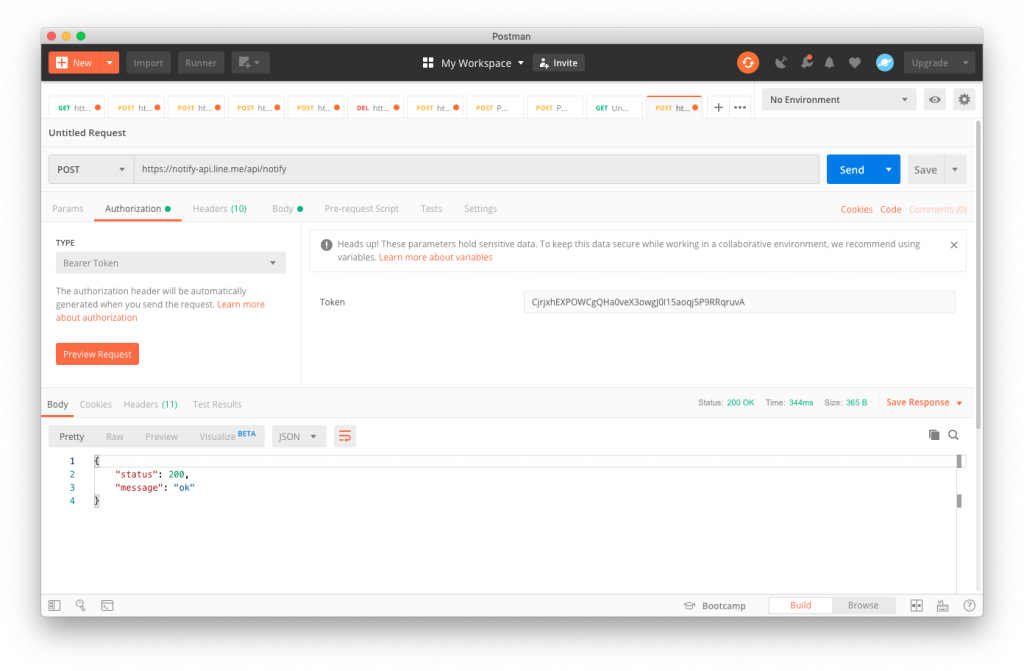Open the New button dropdown arrow
Image resolution: width=1024 pixels, height=671 pixels.
coord(109,63)
